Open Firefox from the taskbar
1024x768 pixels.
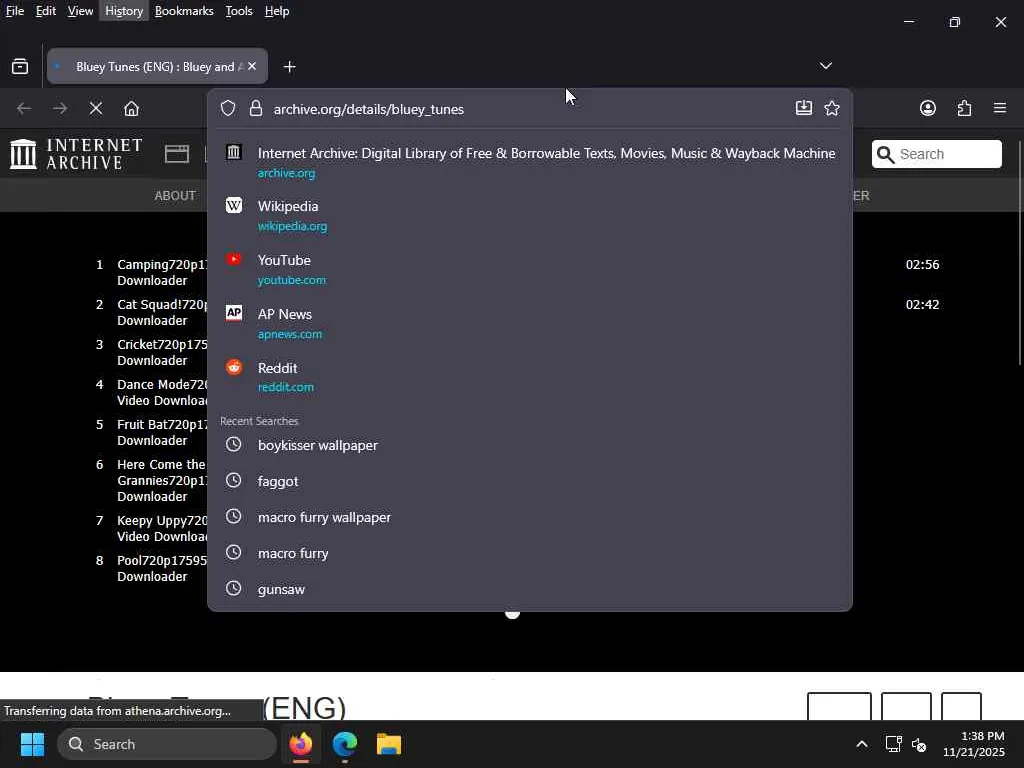[300, 744]
